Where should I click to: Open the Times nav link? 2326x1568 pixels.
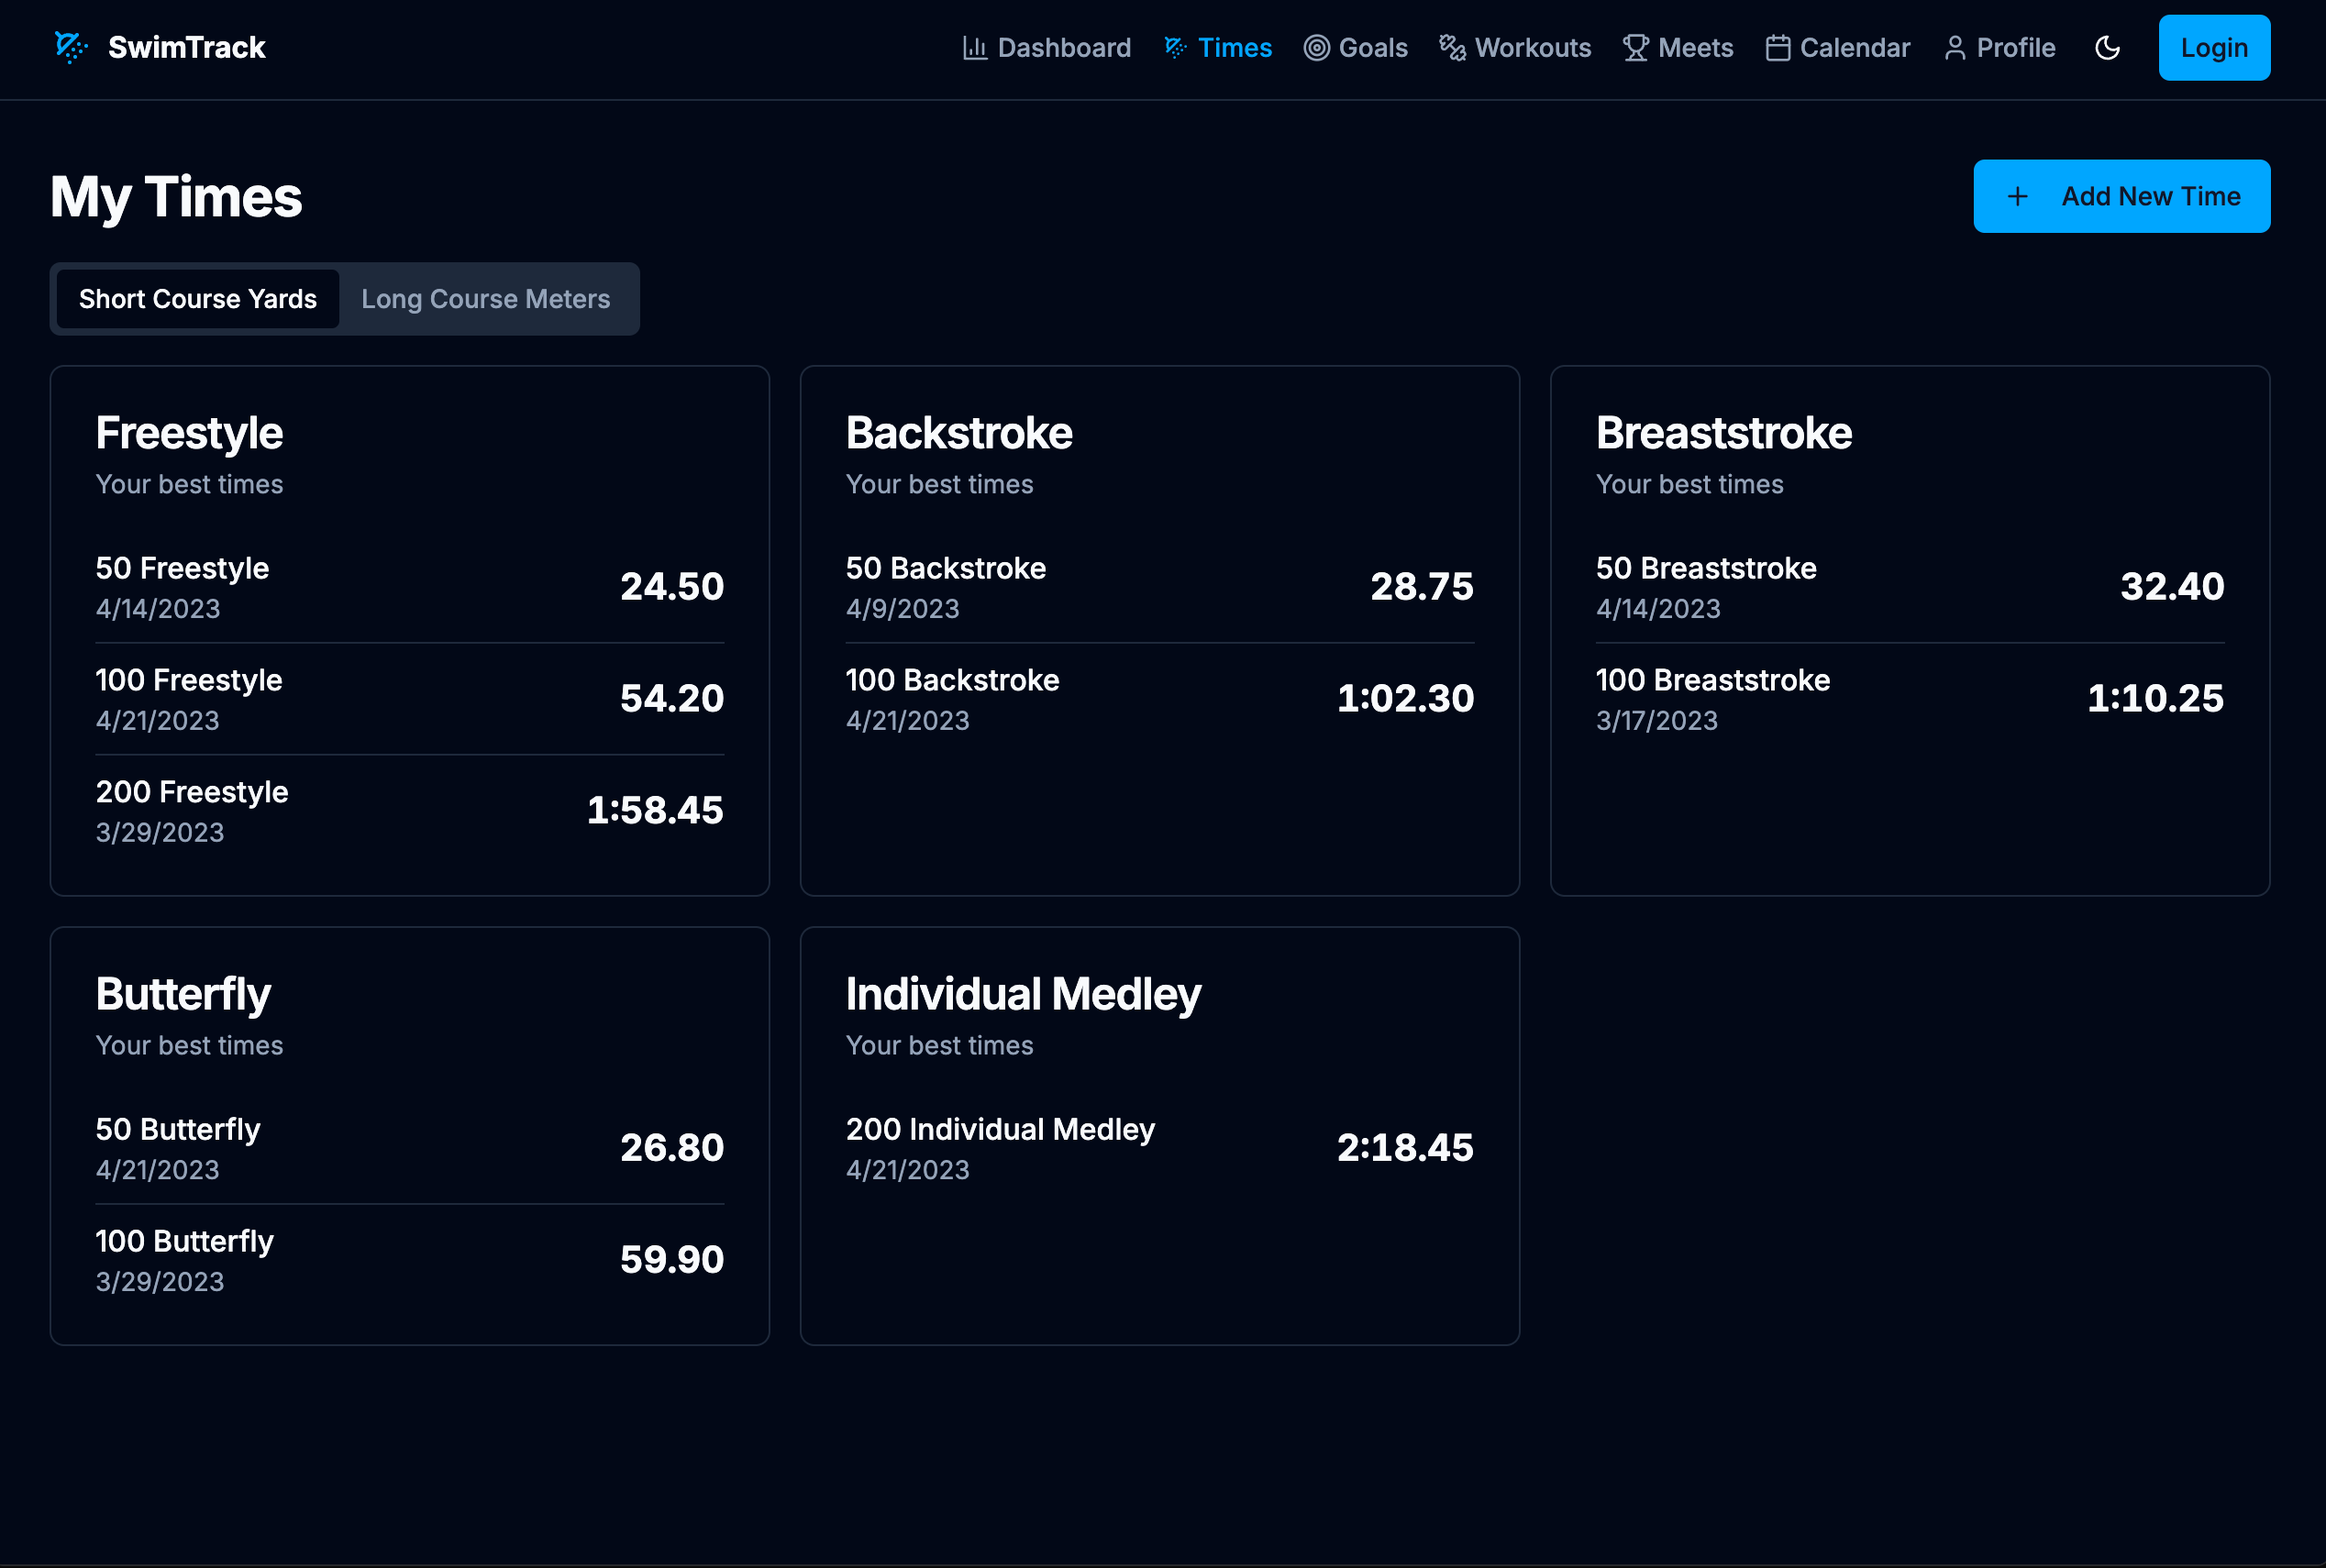click(x=1218, y=48)
